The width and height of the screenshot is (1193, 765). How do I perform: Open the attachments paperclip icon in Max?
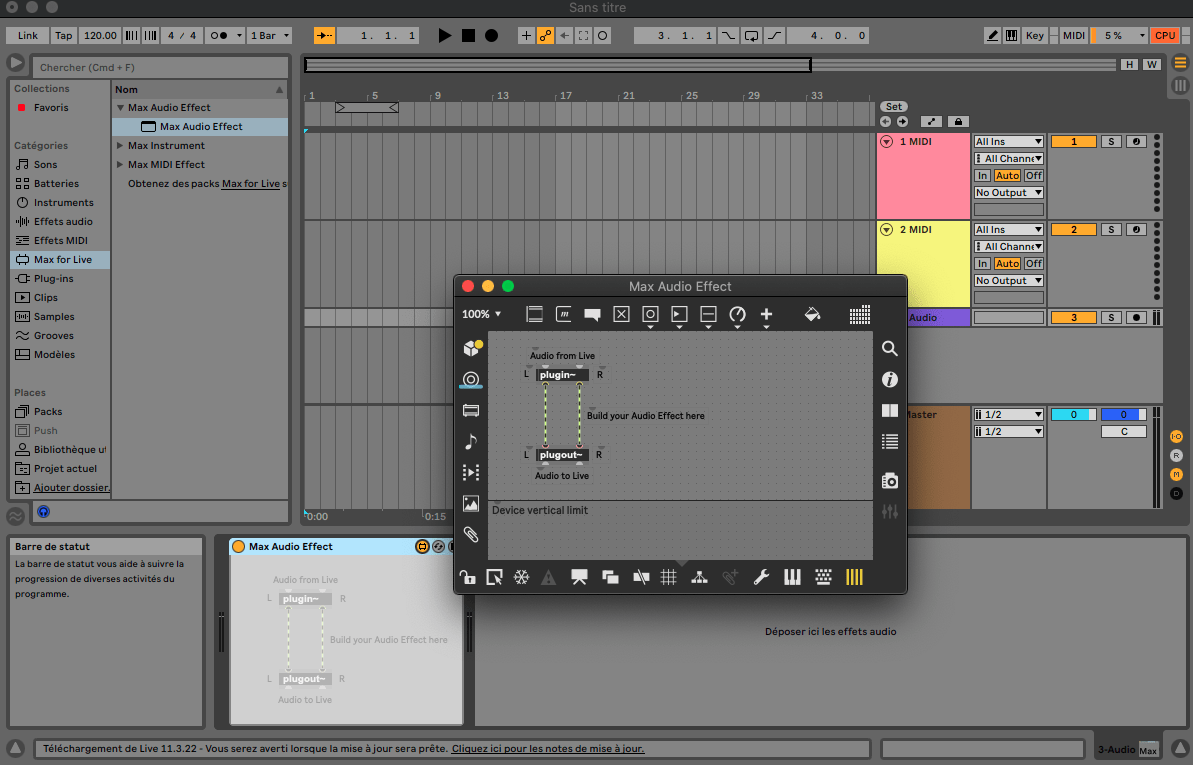click(471, 534)
